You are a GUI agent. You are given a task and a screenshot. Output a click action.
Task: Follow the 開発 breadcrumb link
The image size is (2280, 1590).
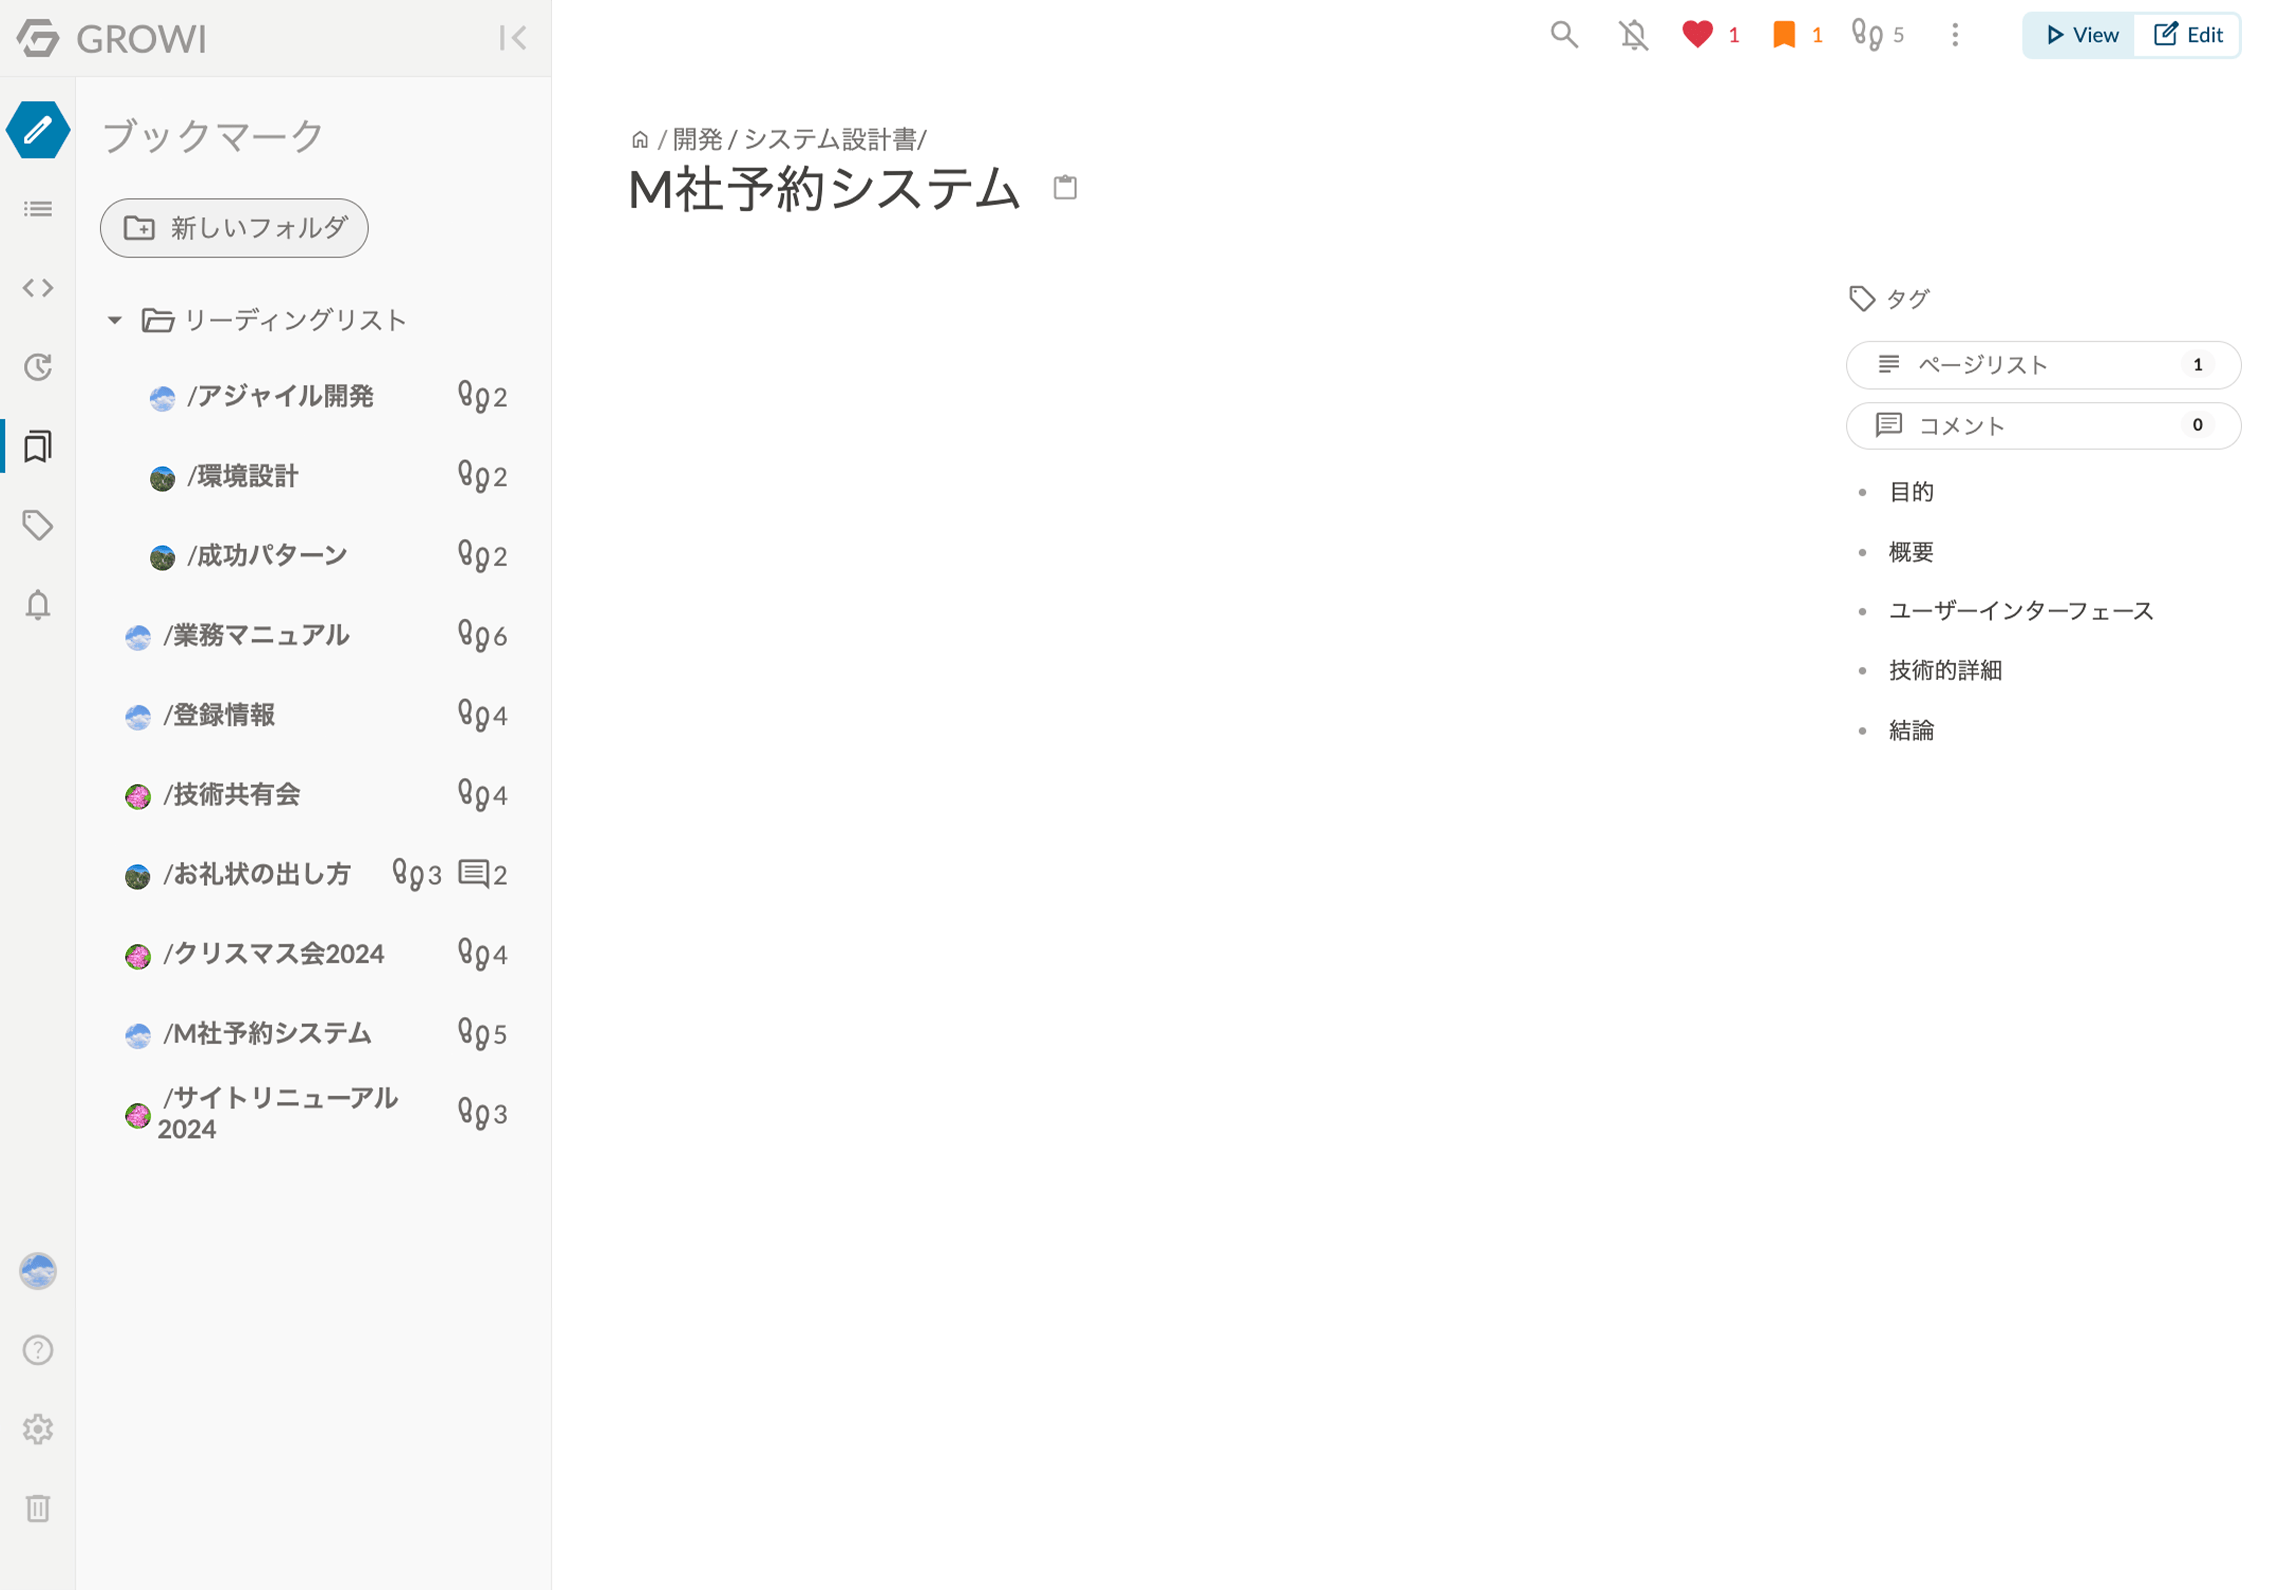click(x=697, y=139)
